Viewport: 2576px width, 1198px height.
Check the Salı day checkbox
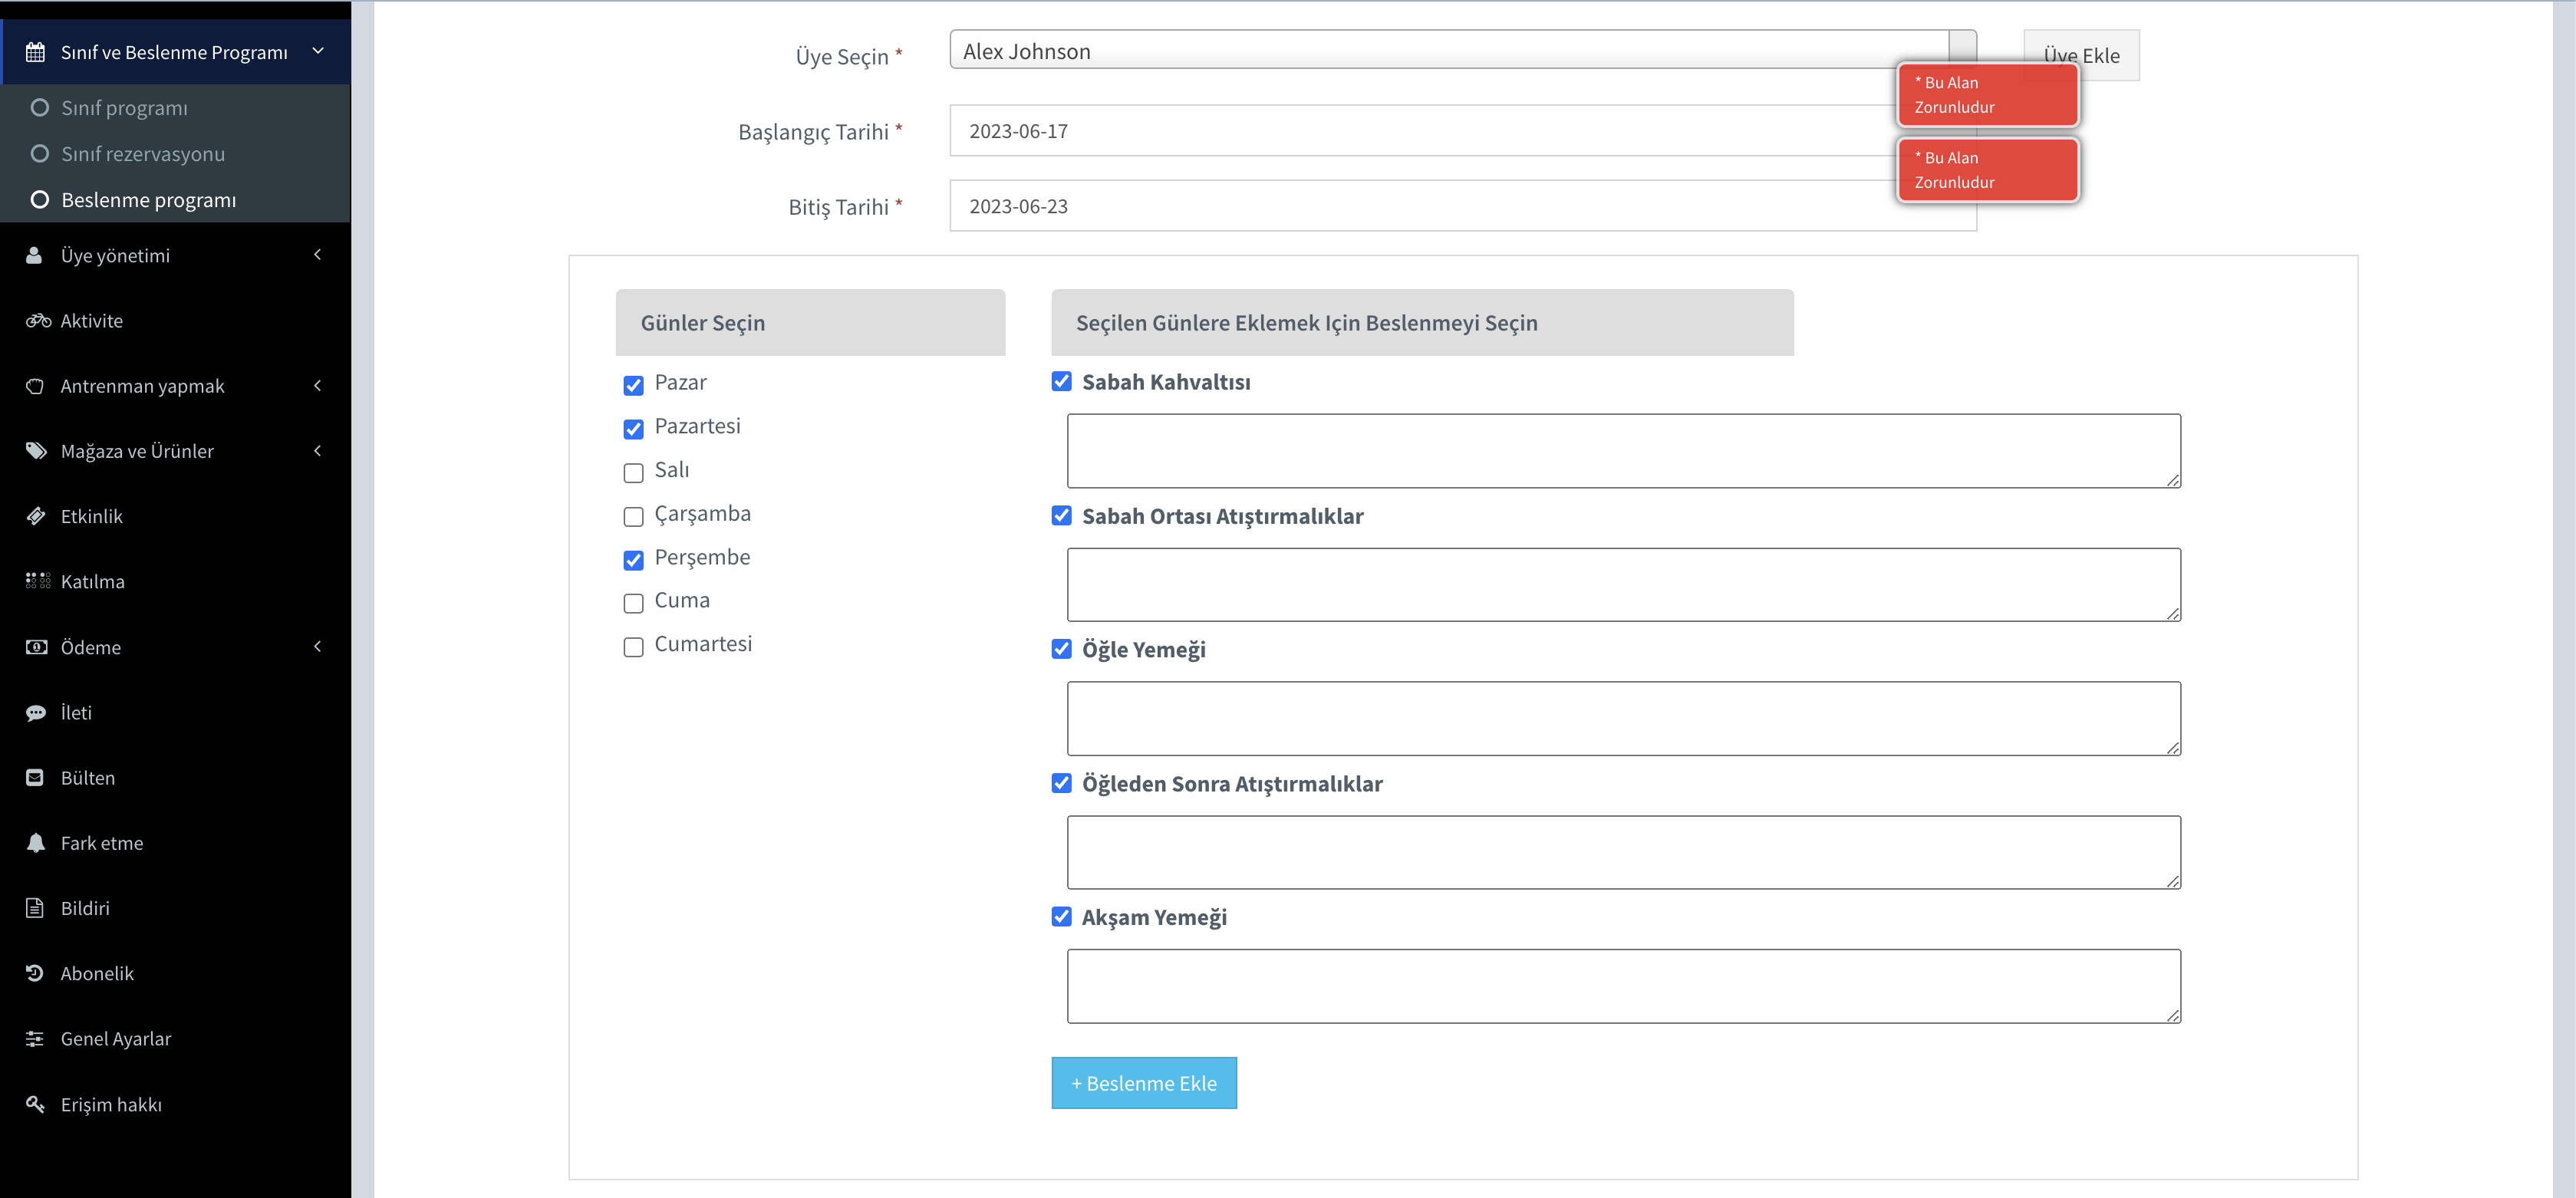pos(633,472)
